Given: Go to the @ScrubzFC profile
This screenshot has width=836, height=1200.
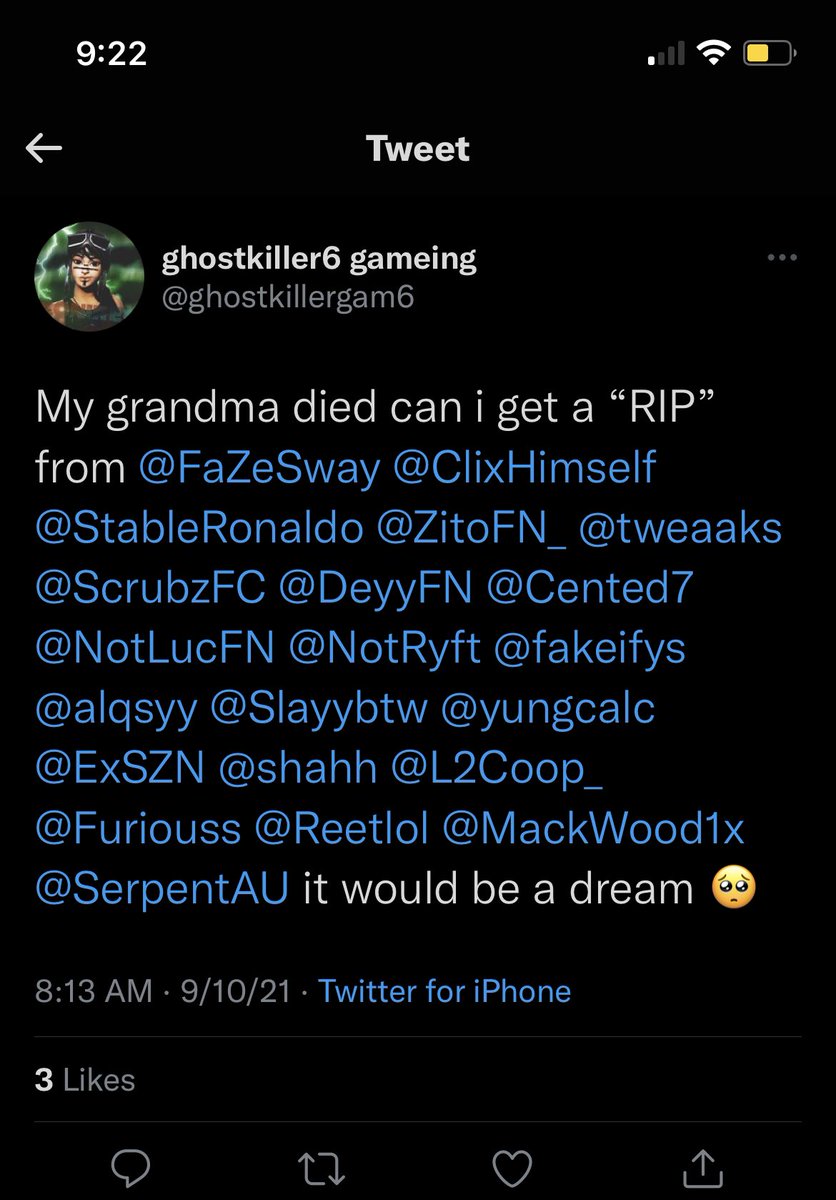Looking at the screenshot, I should [x=151, y=588].
